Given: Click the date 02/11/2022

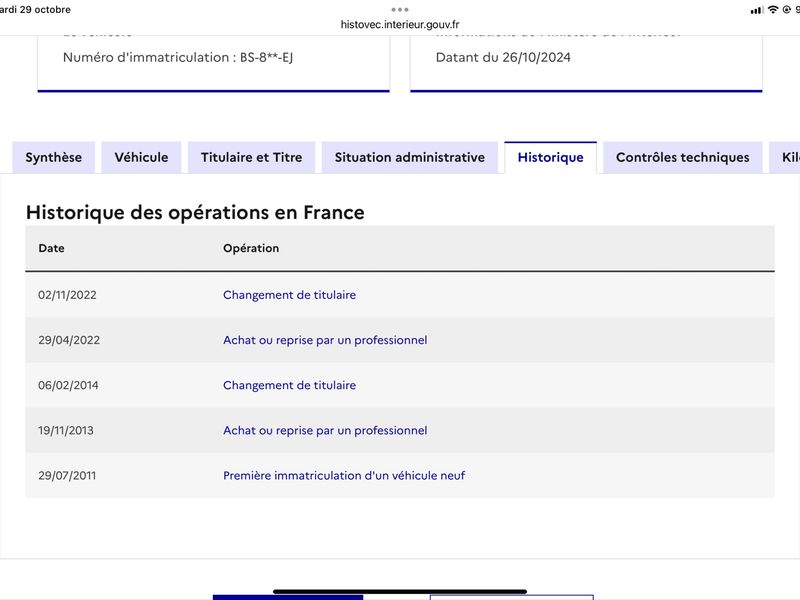Looking at the screenshot, I should 67,295.
